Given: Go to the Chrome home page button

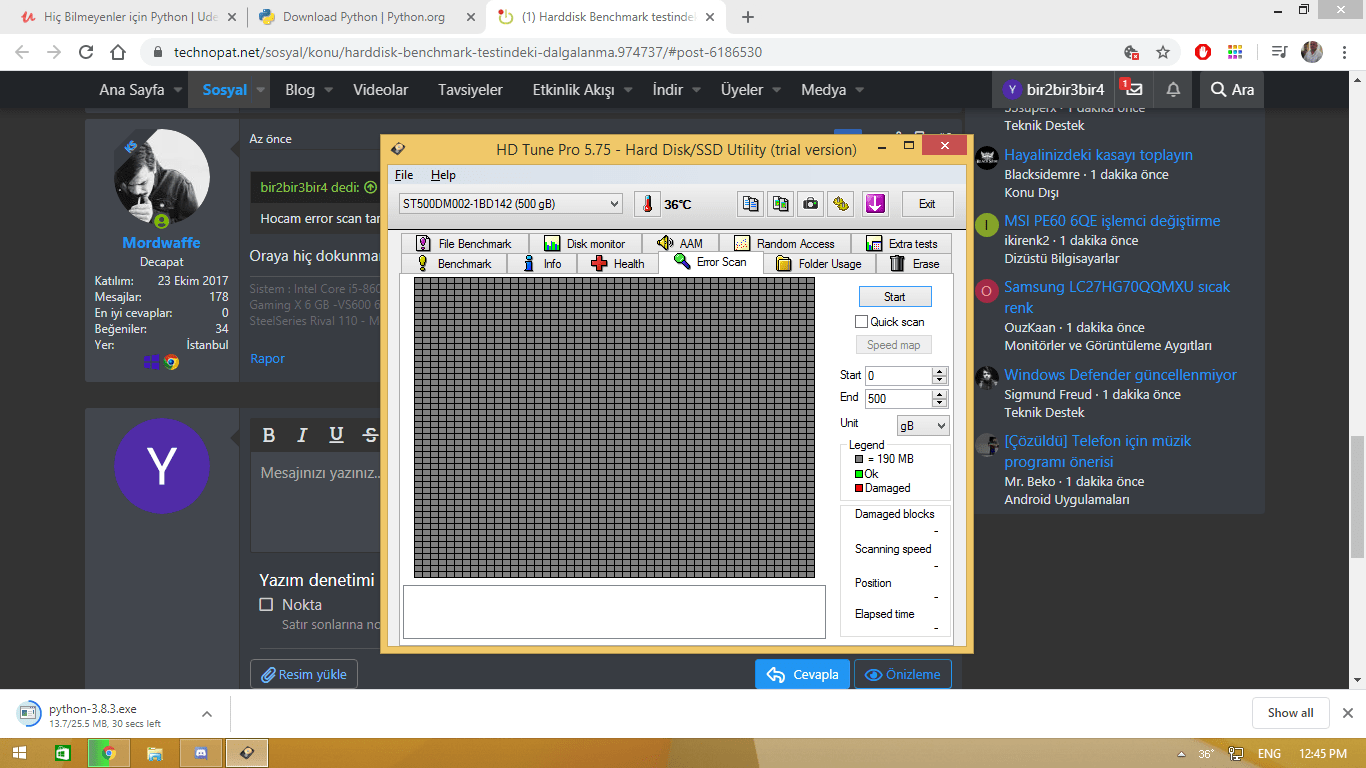Looking at the screenshot, I should [118, 52].
